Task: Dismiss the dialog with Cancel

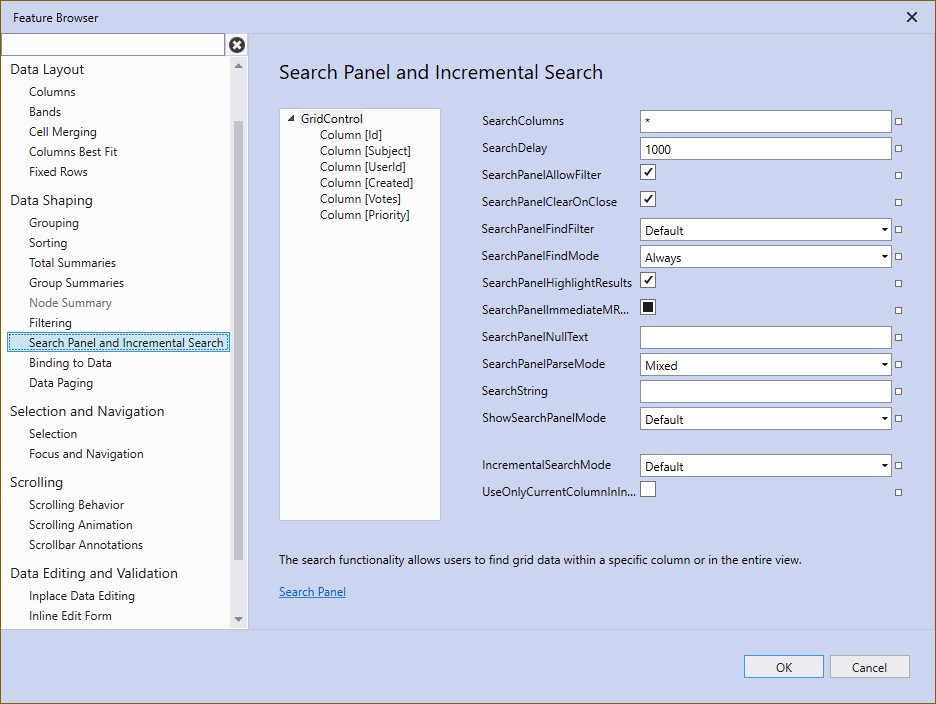Action: [869, 666]
